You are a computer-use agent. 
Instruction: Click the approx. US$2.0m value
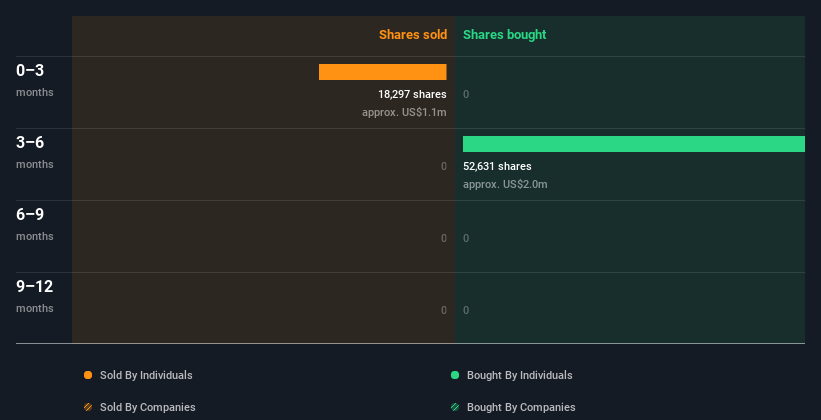tap(505, 184)
